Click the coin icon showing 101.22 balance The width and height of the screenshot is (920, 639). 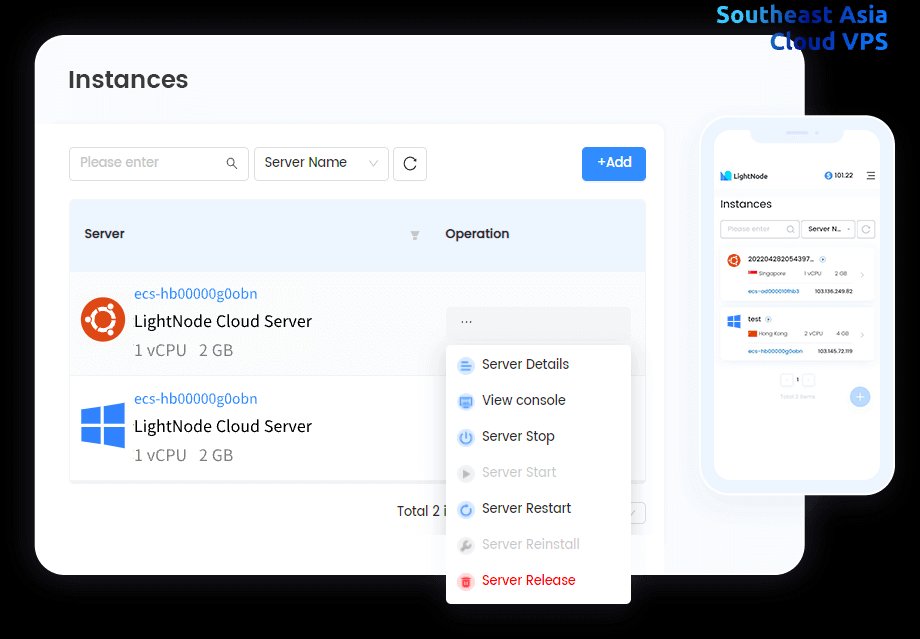(x=828, y=175)
